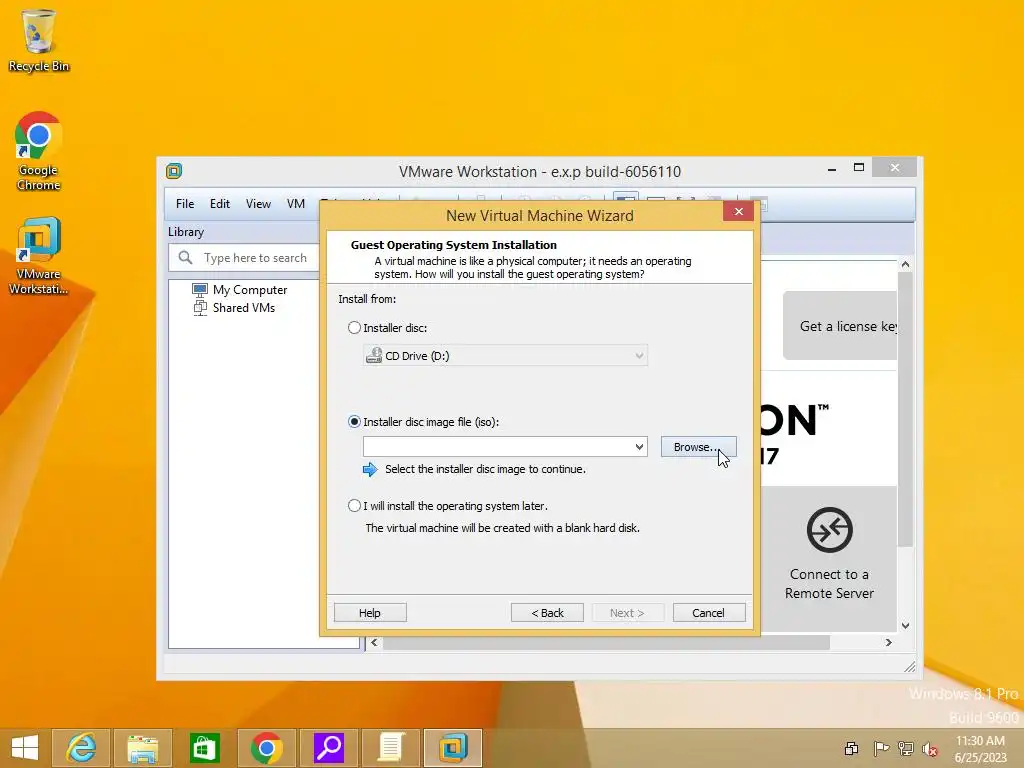Viewport: 1024px width, 768px height.
Task: Open the Action Center flag icon
Action: [880, 748]
